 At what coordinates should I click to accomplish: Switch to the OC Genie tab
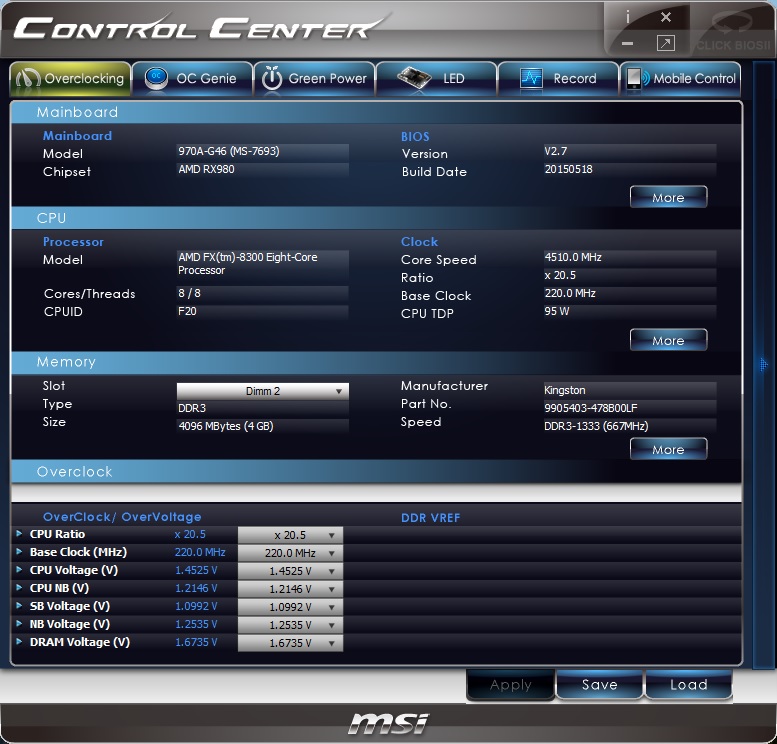pyautogui.click(x=192, y=78)
